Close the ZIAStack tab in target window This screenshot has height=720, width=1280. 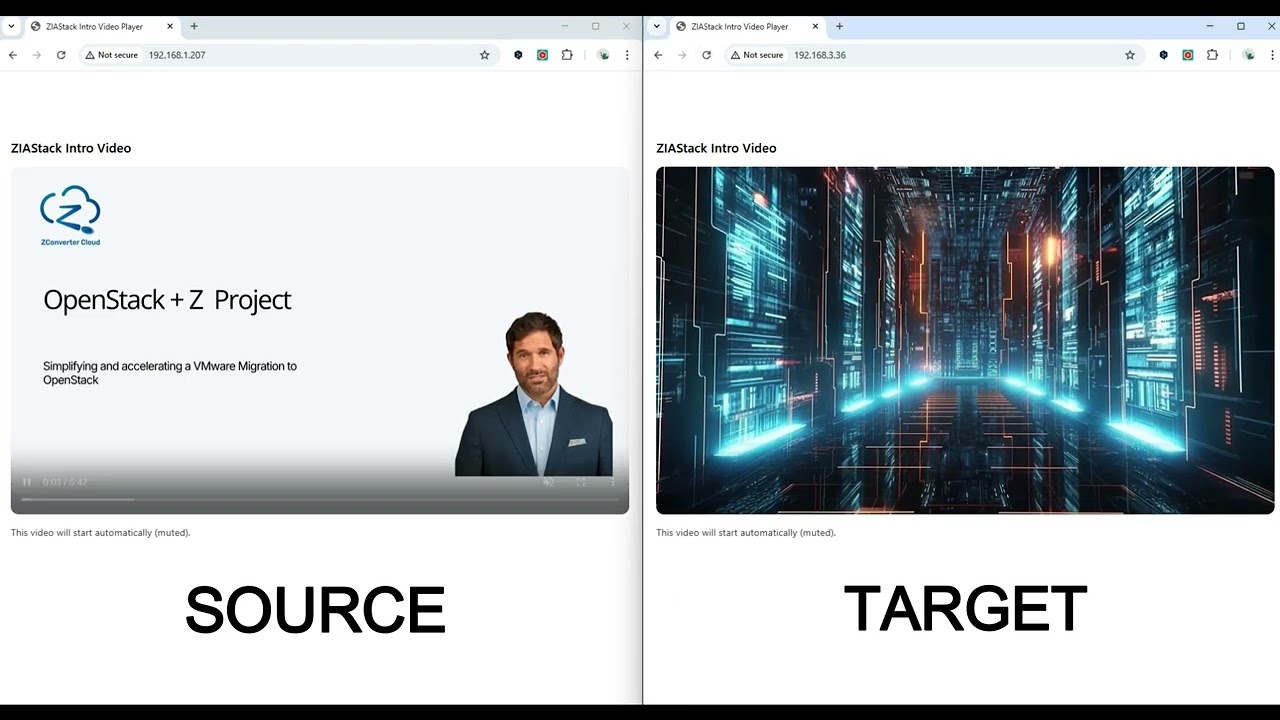(x=815, y=26)
